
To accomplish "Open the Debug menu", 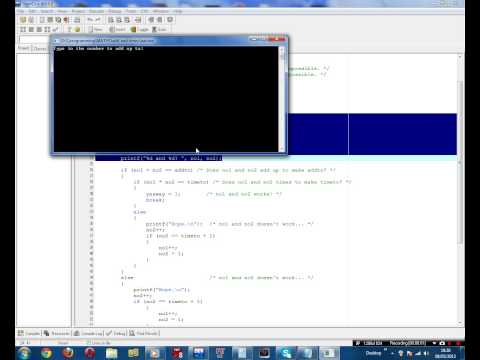I will 115,11.
